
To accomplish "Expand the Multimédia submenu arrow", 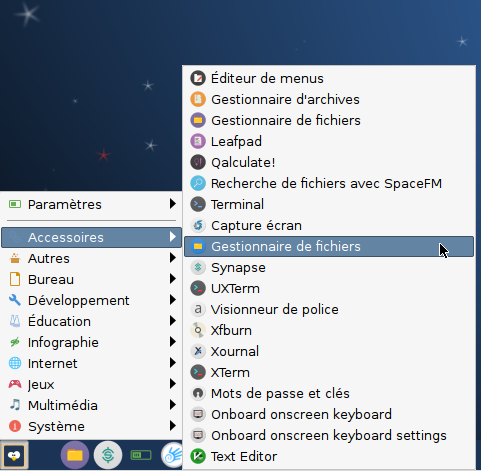I will (x=172, y=405).
